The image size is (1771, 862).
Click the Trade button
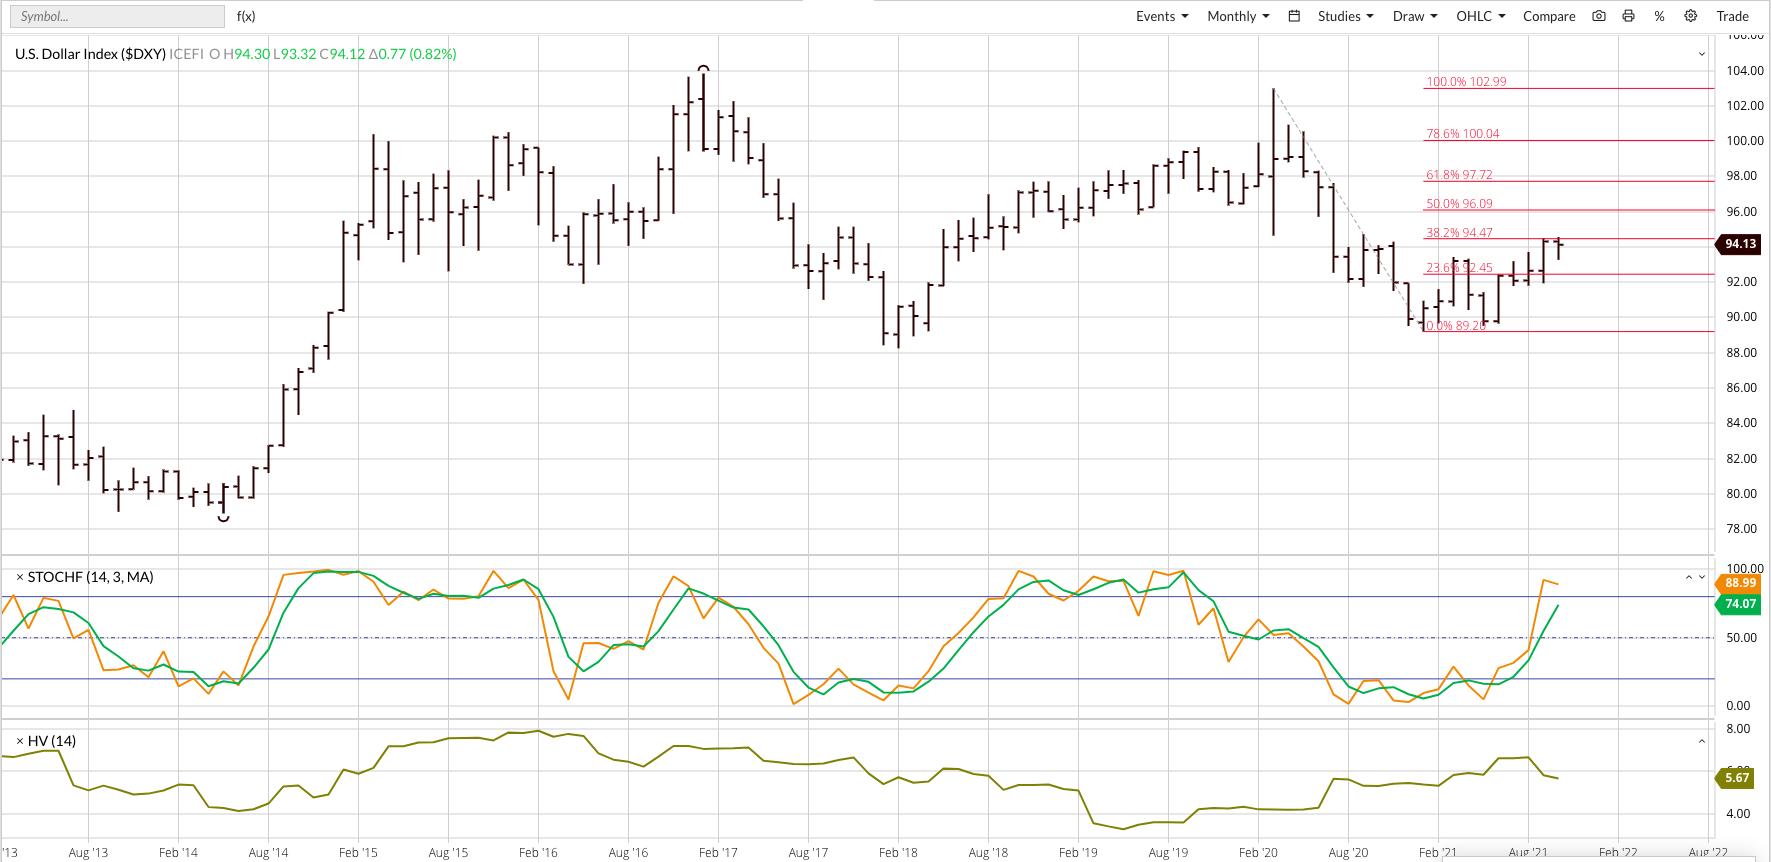(1732, 16)
